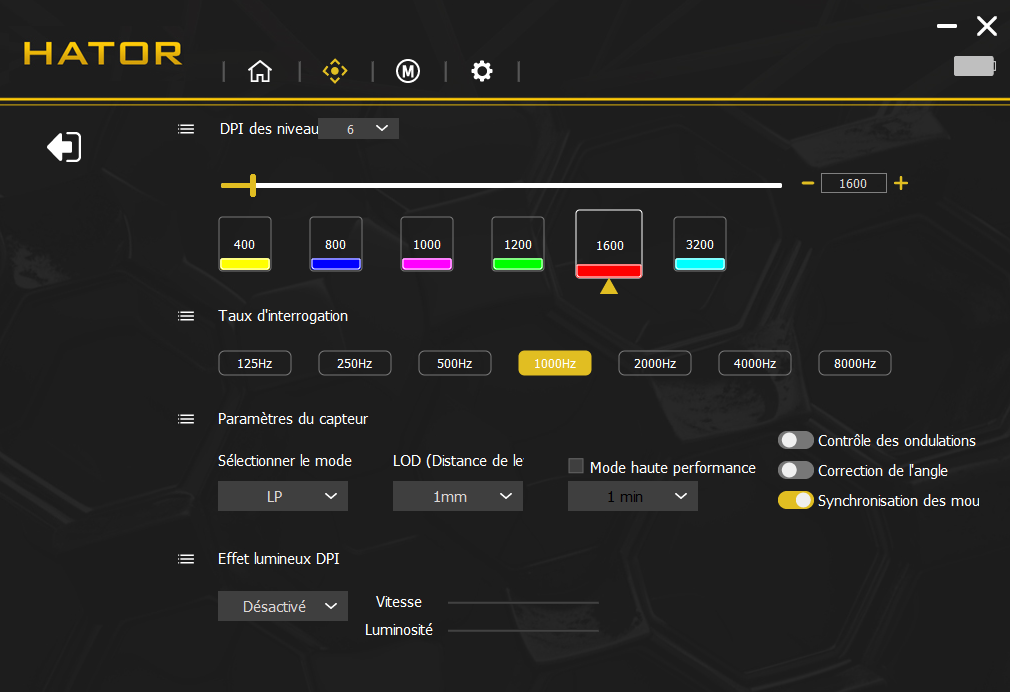This screenshot has width=1010, height=692.
Task: Enable Contrôle des ondulations toggle
Action: click(795, 440)
